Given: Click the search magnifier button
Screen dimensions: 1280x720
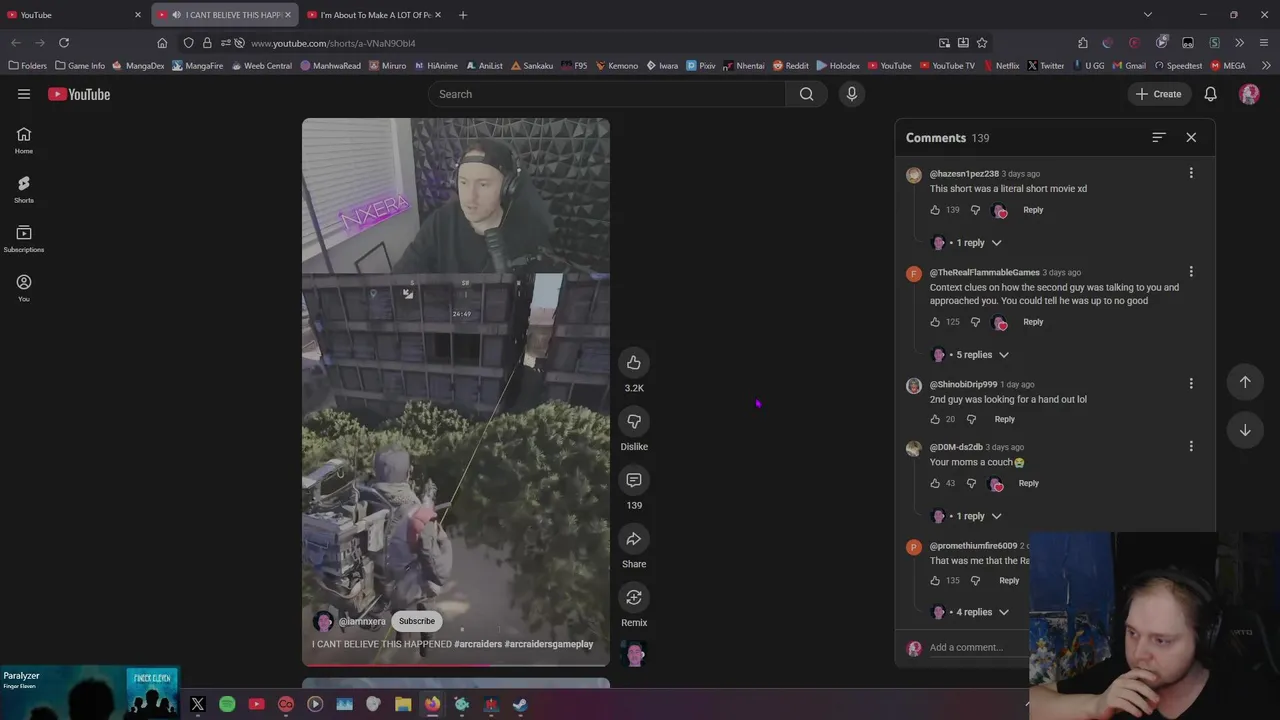Looking at the screenshot, I should click(x=806, y=94).
